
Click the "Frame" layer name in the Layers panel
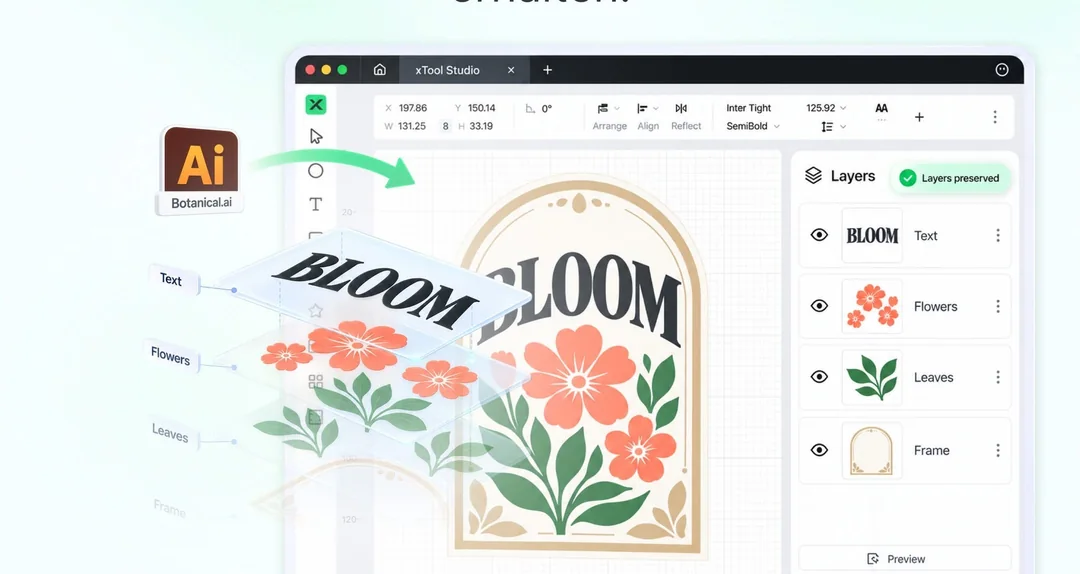pos(931,451)
